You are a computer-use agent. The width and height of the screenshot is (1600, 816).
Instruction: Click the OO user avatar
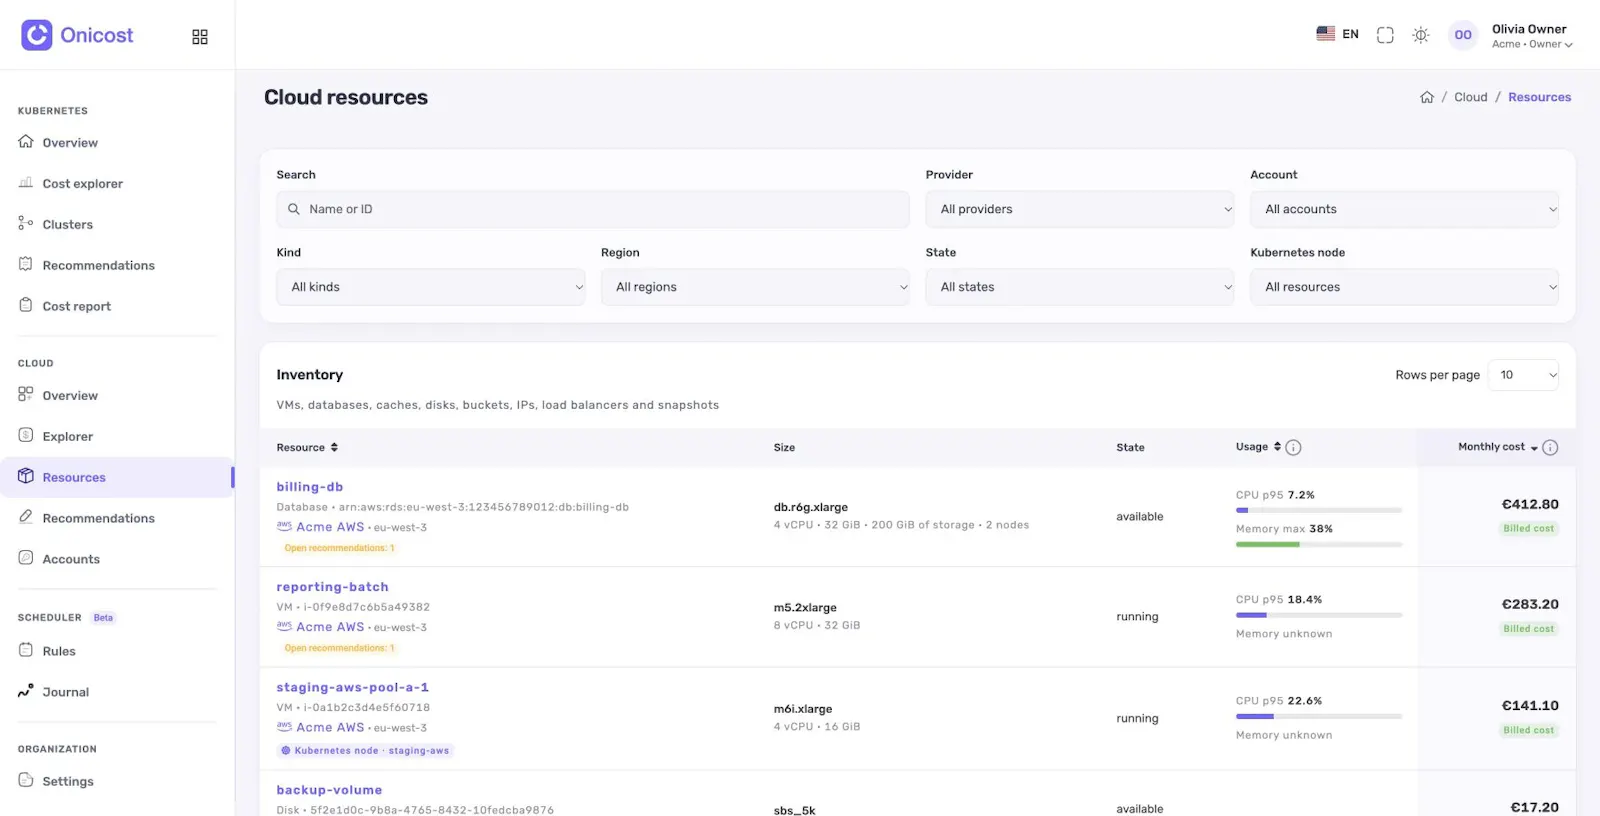(1463, 35)
